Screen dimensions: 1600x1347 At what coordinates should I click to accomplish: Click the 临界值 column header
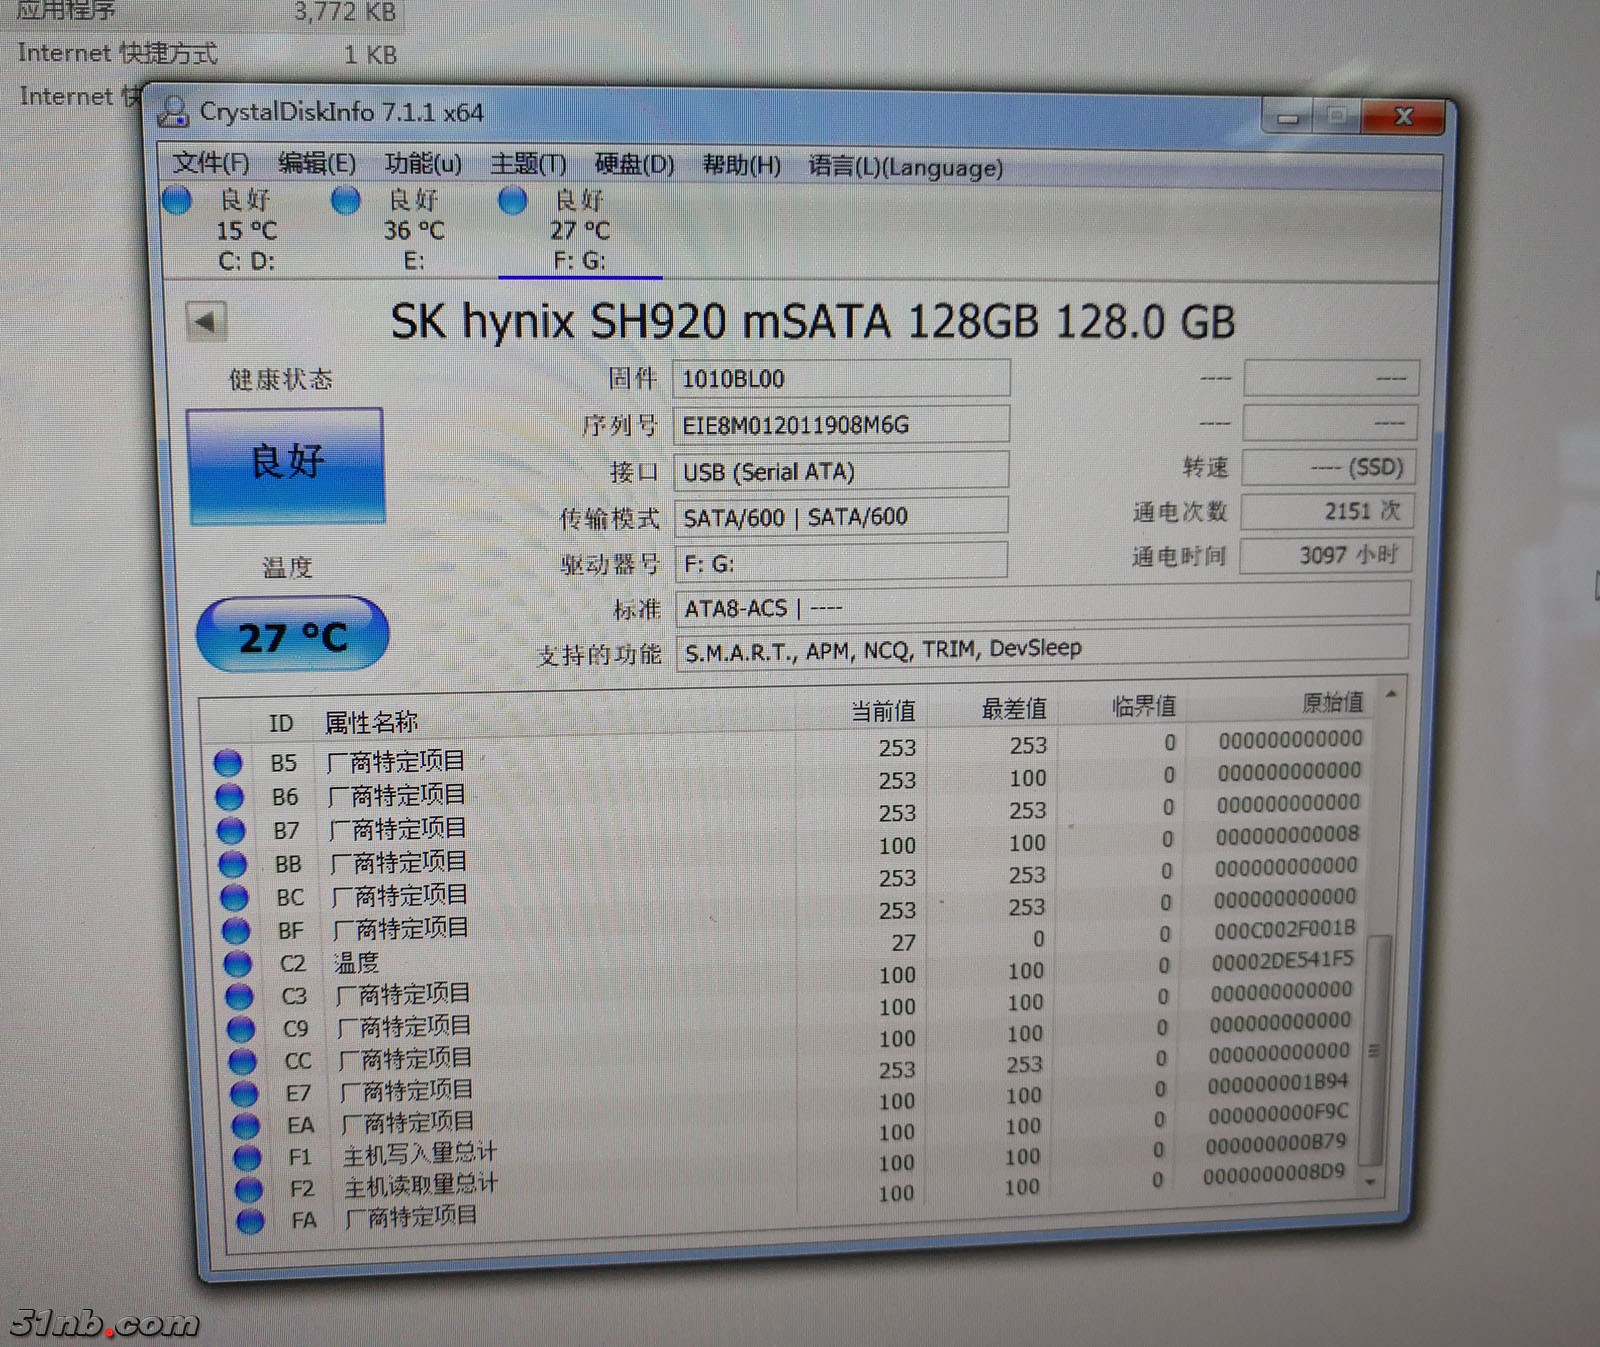[1144, 706]
